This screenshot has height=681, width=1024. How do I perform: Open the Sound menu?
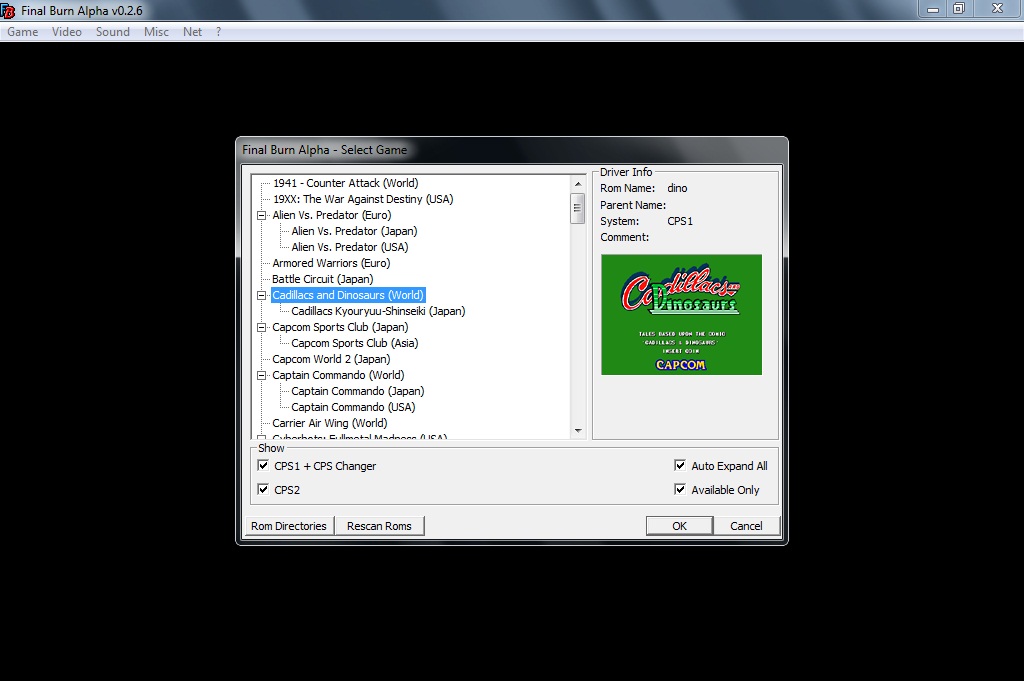113,32
